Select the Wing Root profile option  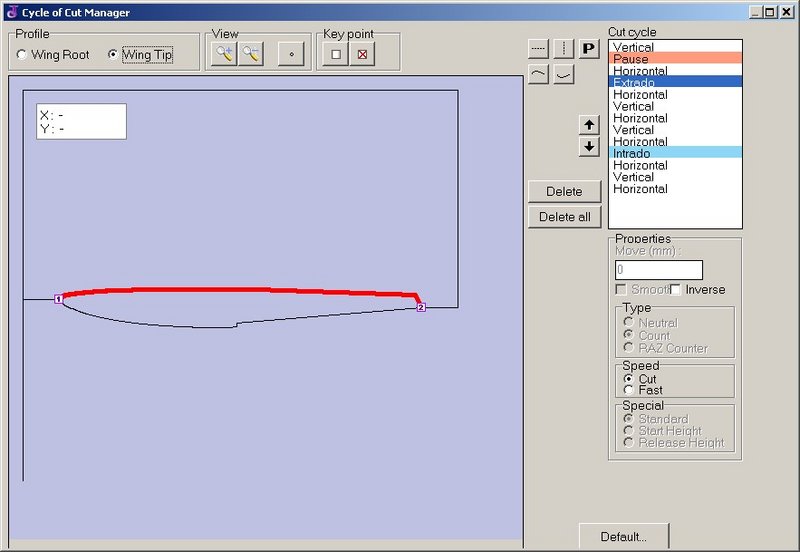pos(22,55)
